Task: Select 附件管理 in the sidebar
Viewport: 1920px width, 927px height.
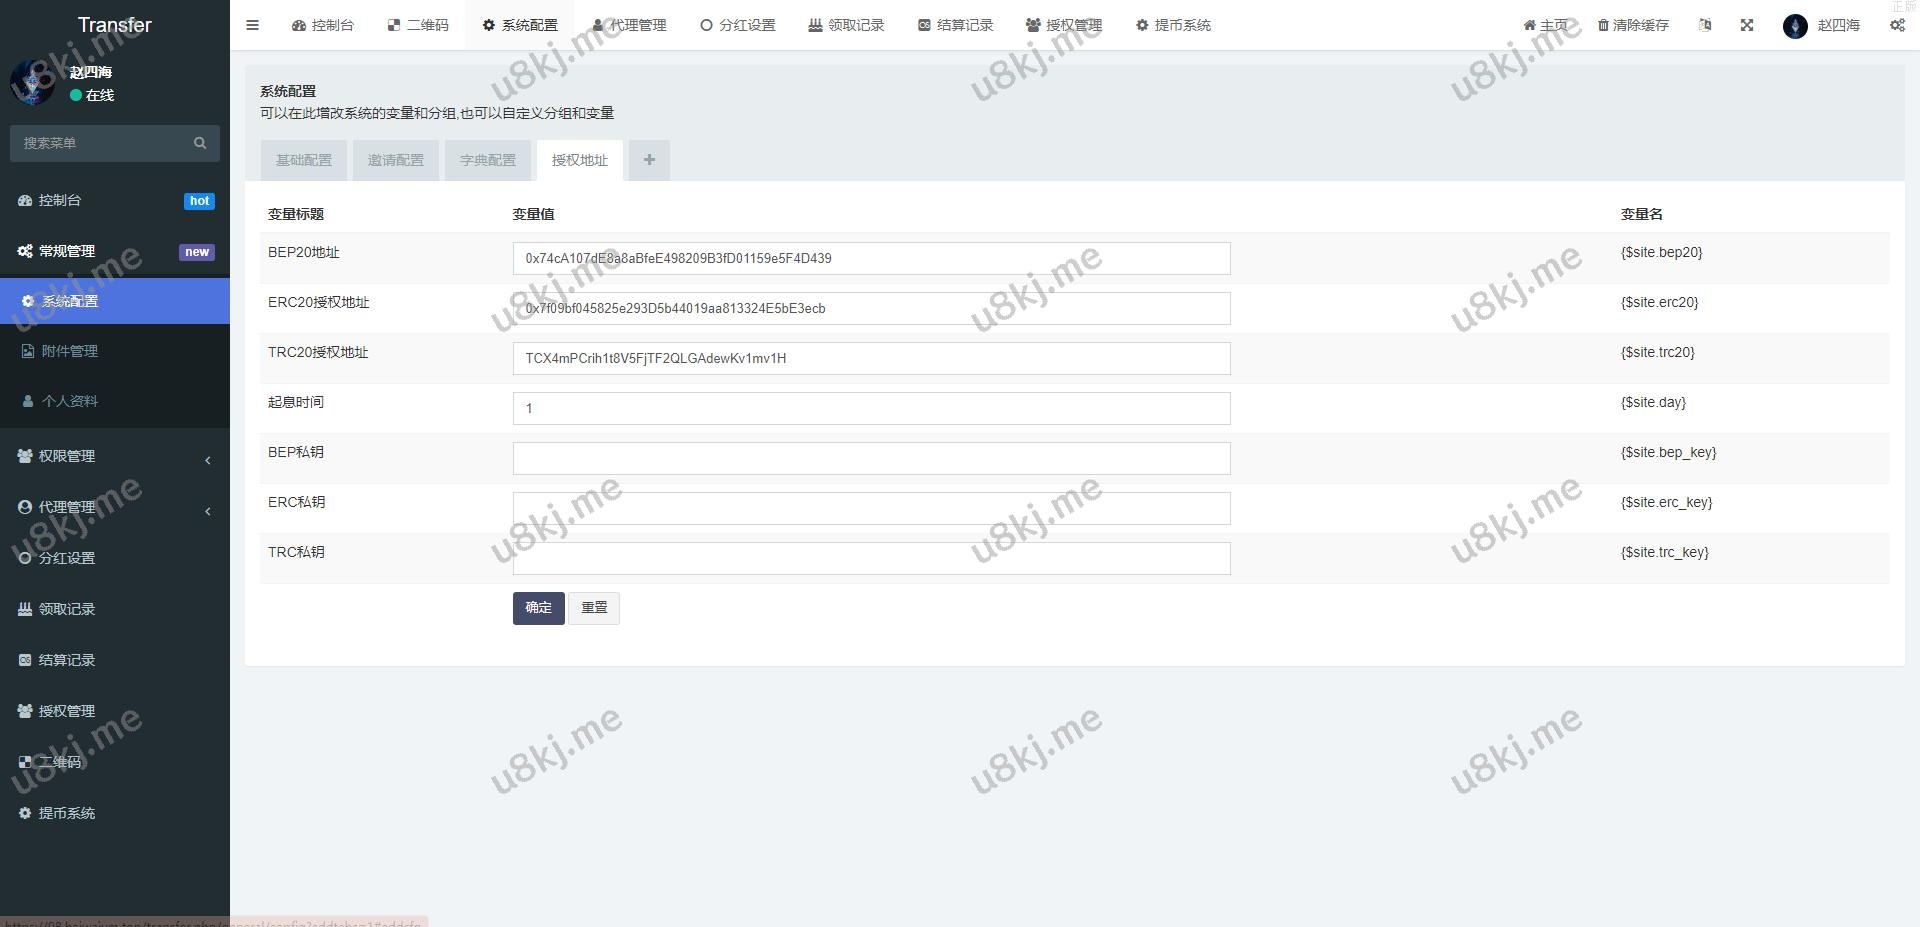Action: [x=70, y=351]
